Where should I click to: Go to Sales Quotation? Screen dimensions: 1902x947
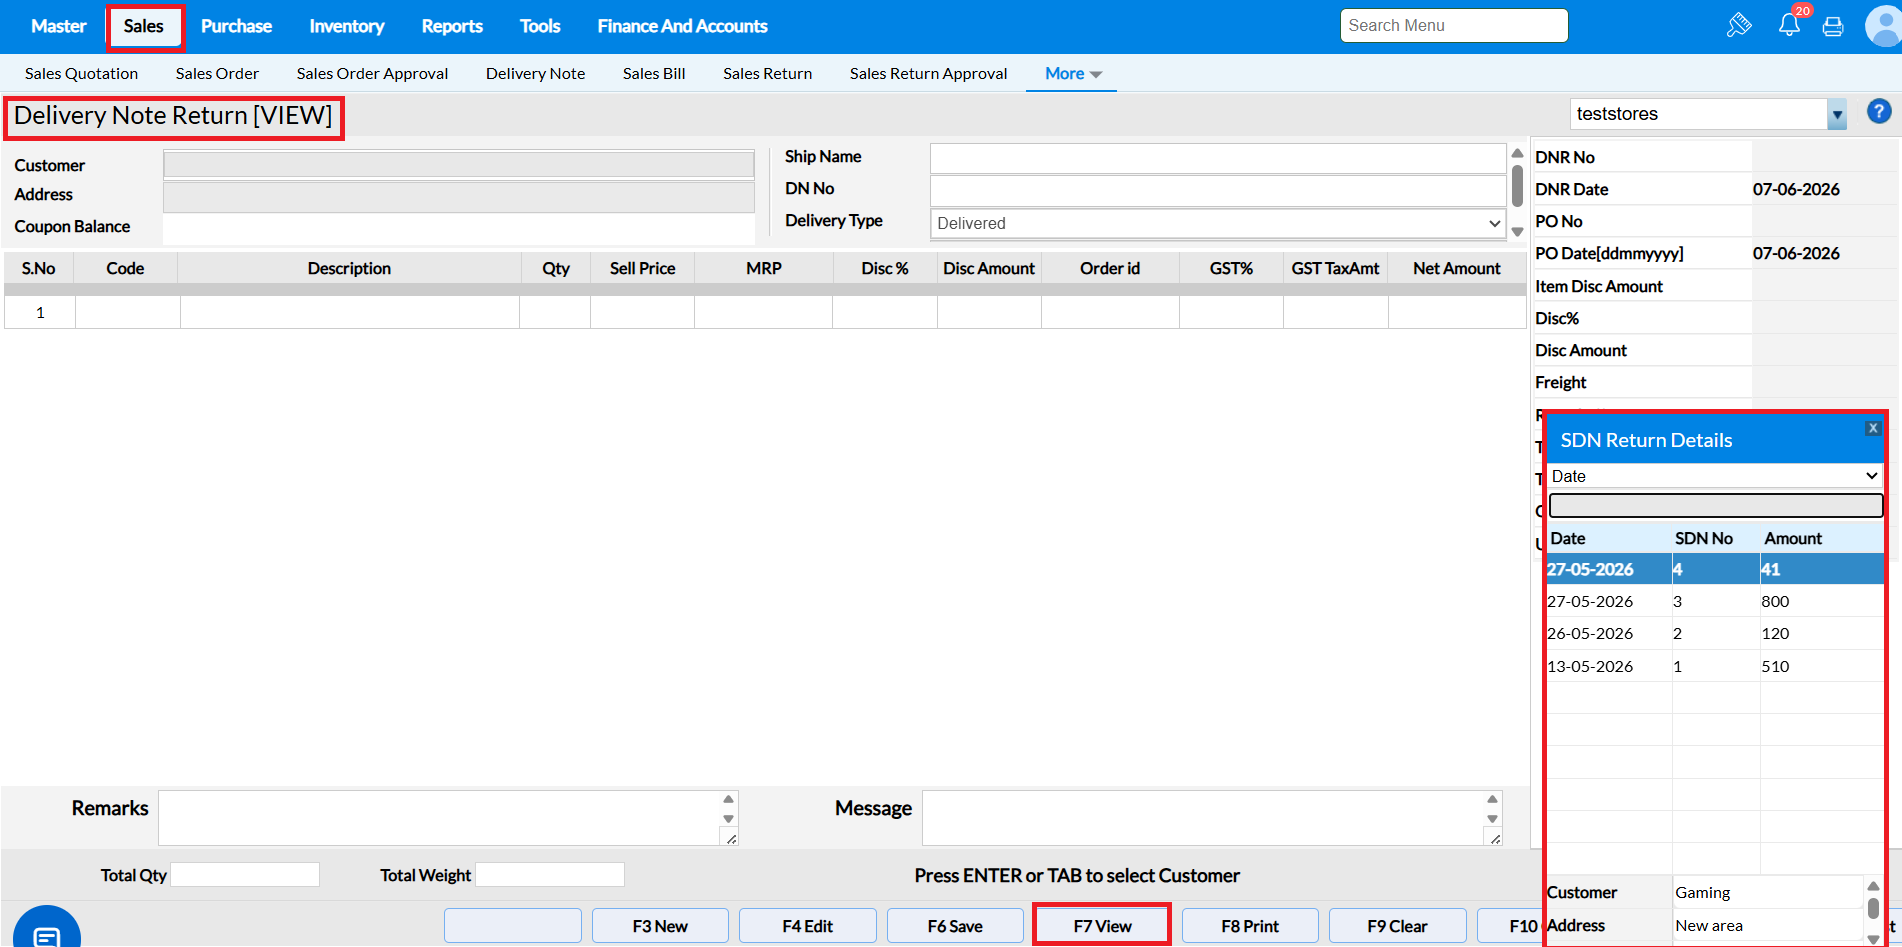tap(81, 73)
